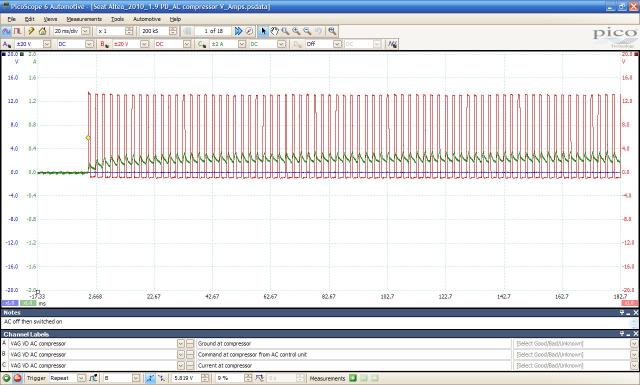Screen dimensions: 640x385
Task: Toggle the rising edge trigger button
Action: [150, 378]
